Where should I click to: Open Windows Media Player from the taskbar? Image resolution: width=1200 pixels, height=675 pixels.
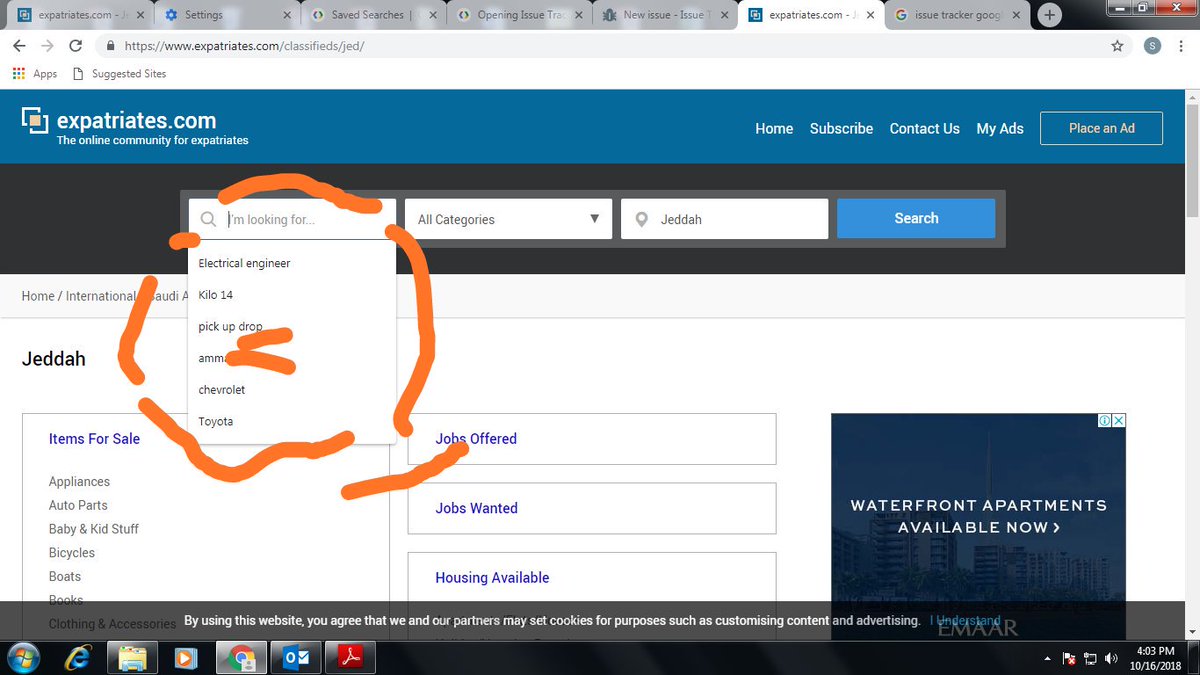coord(186,658)
